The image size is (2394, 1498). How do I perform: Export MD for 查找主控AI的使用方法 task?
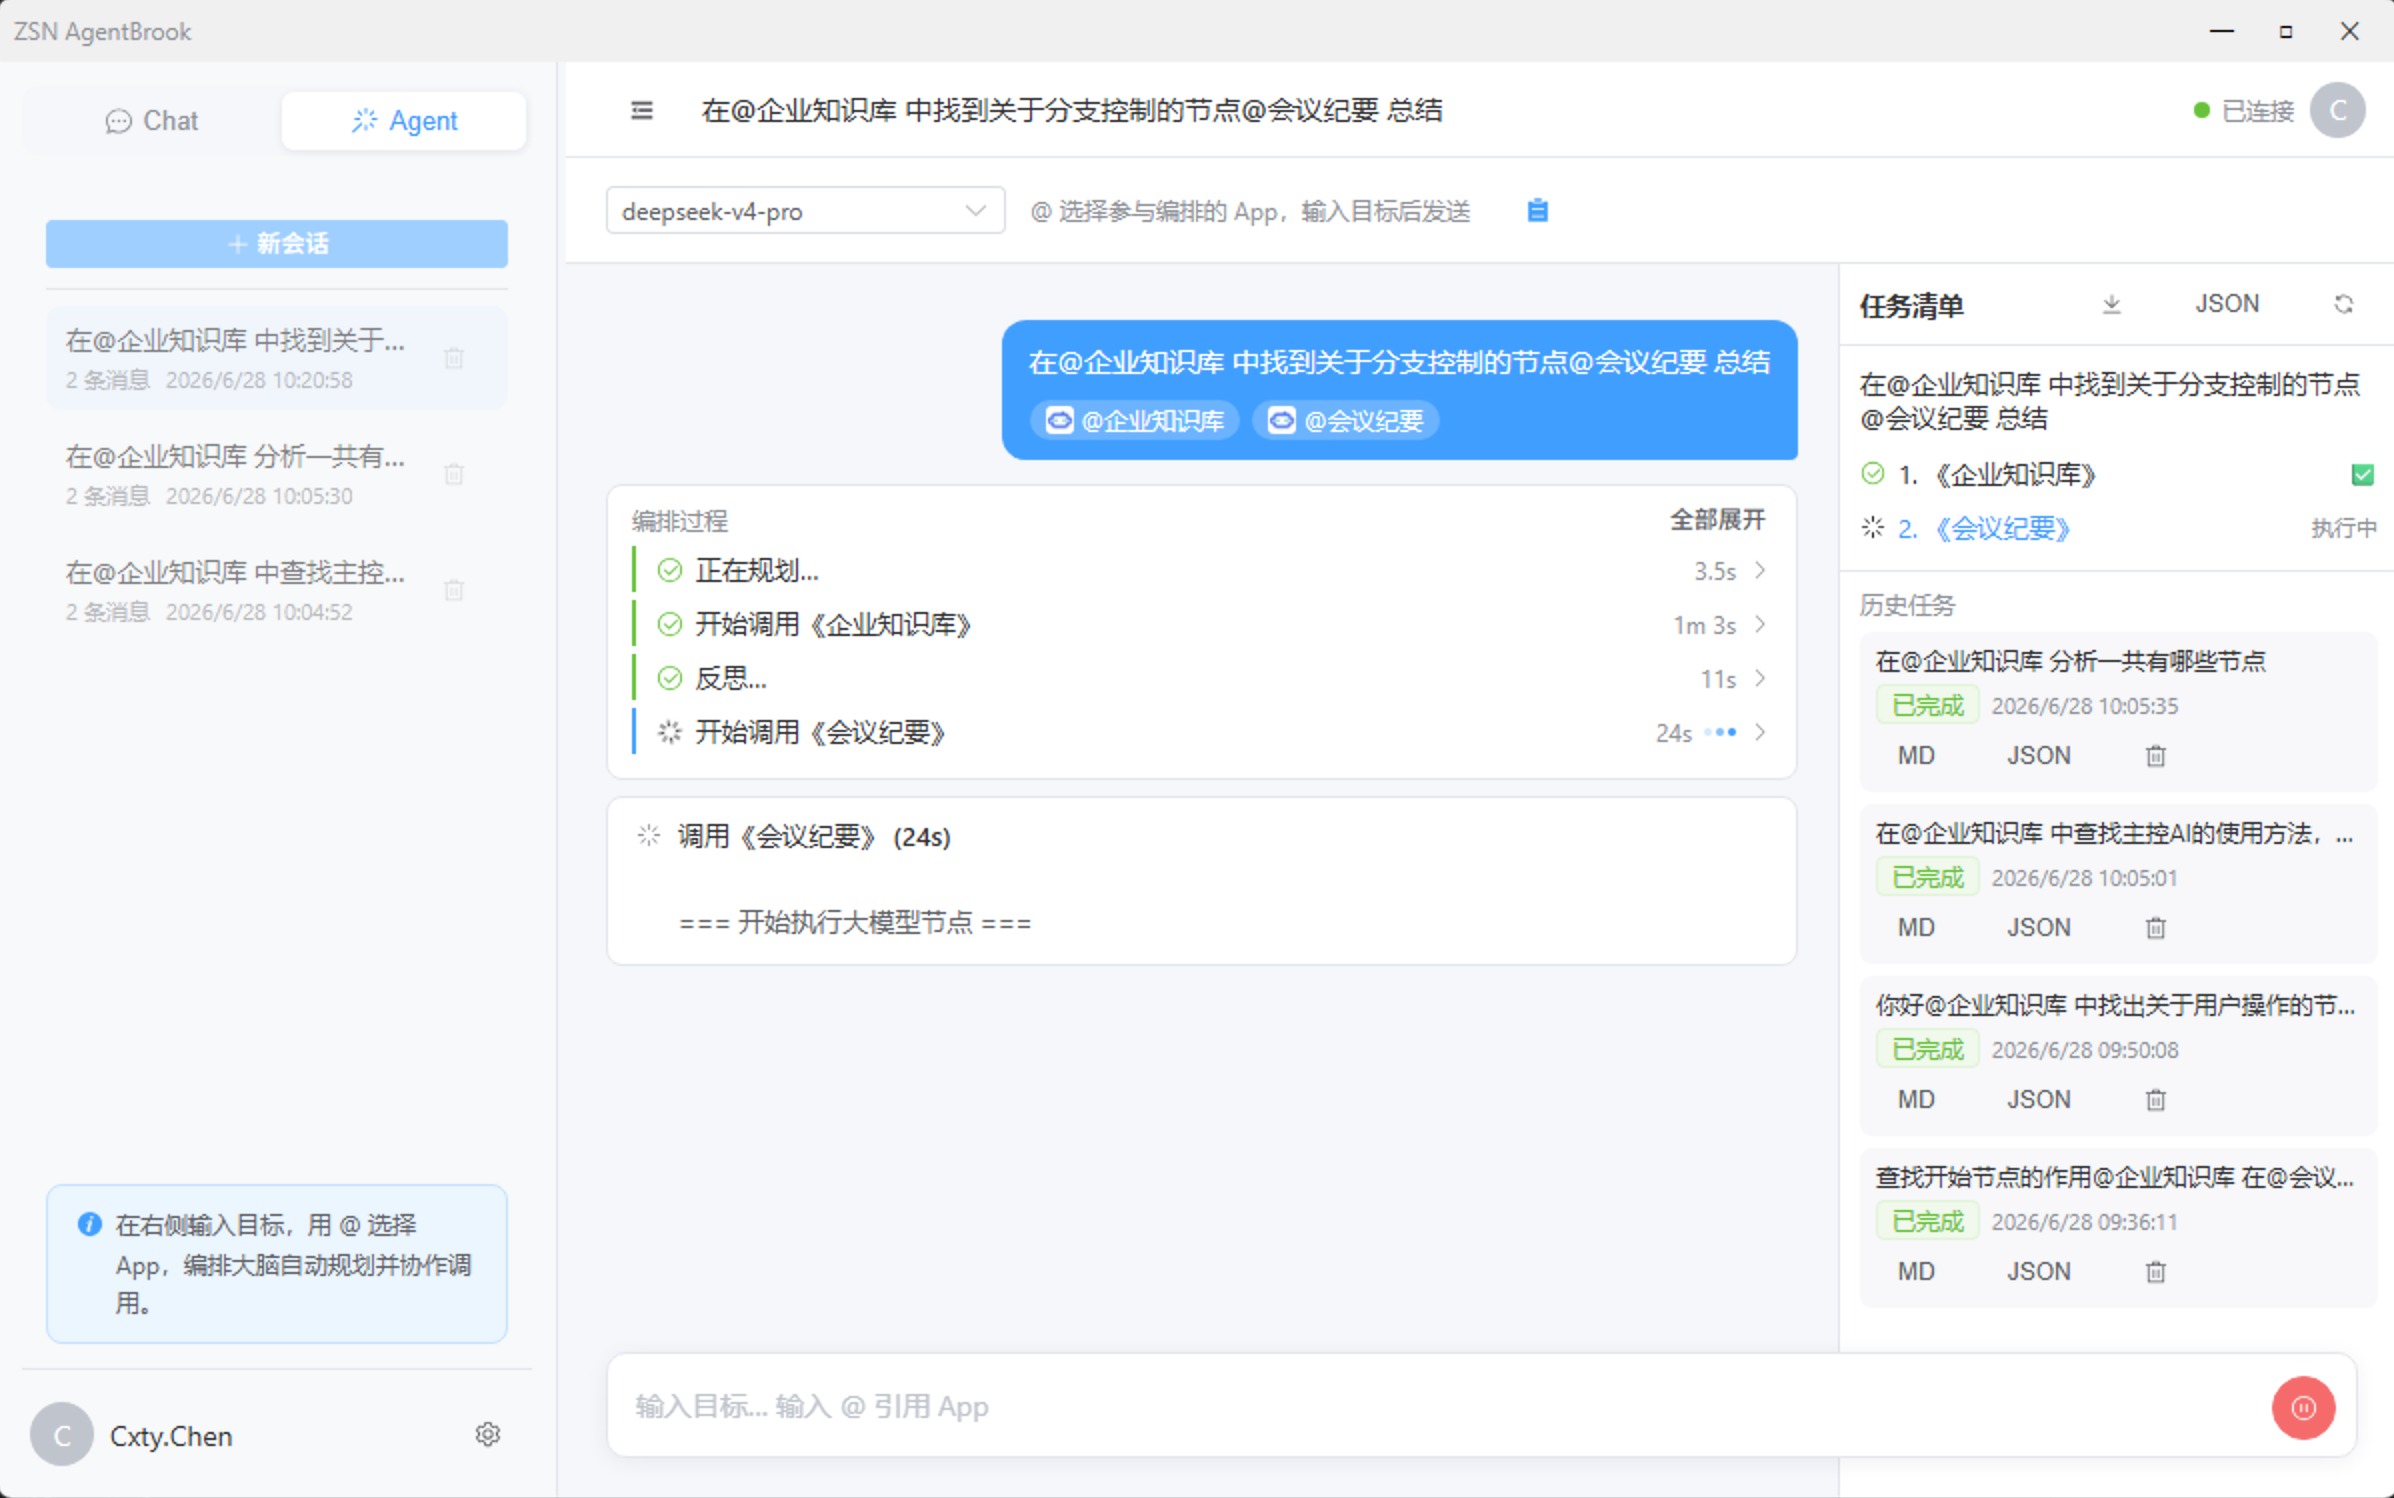click(1916, 928)
